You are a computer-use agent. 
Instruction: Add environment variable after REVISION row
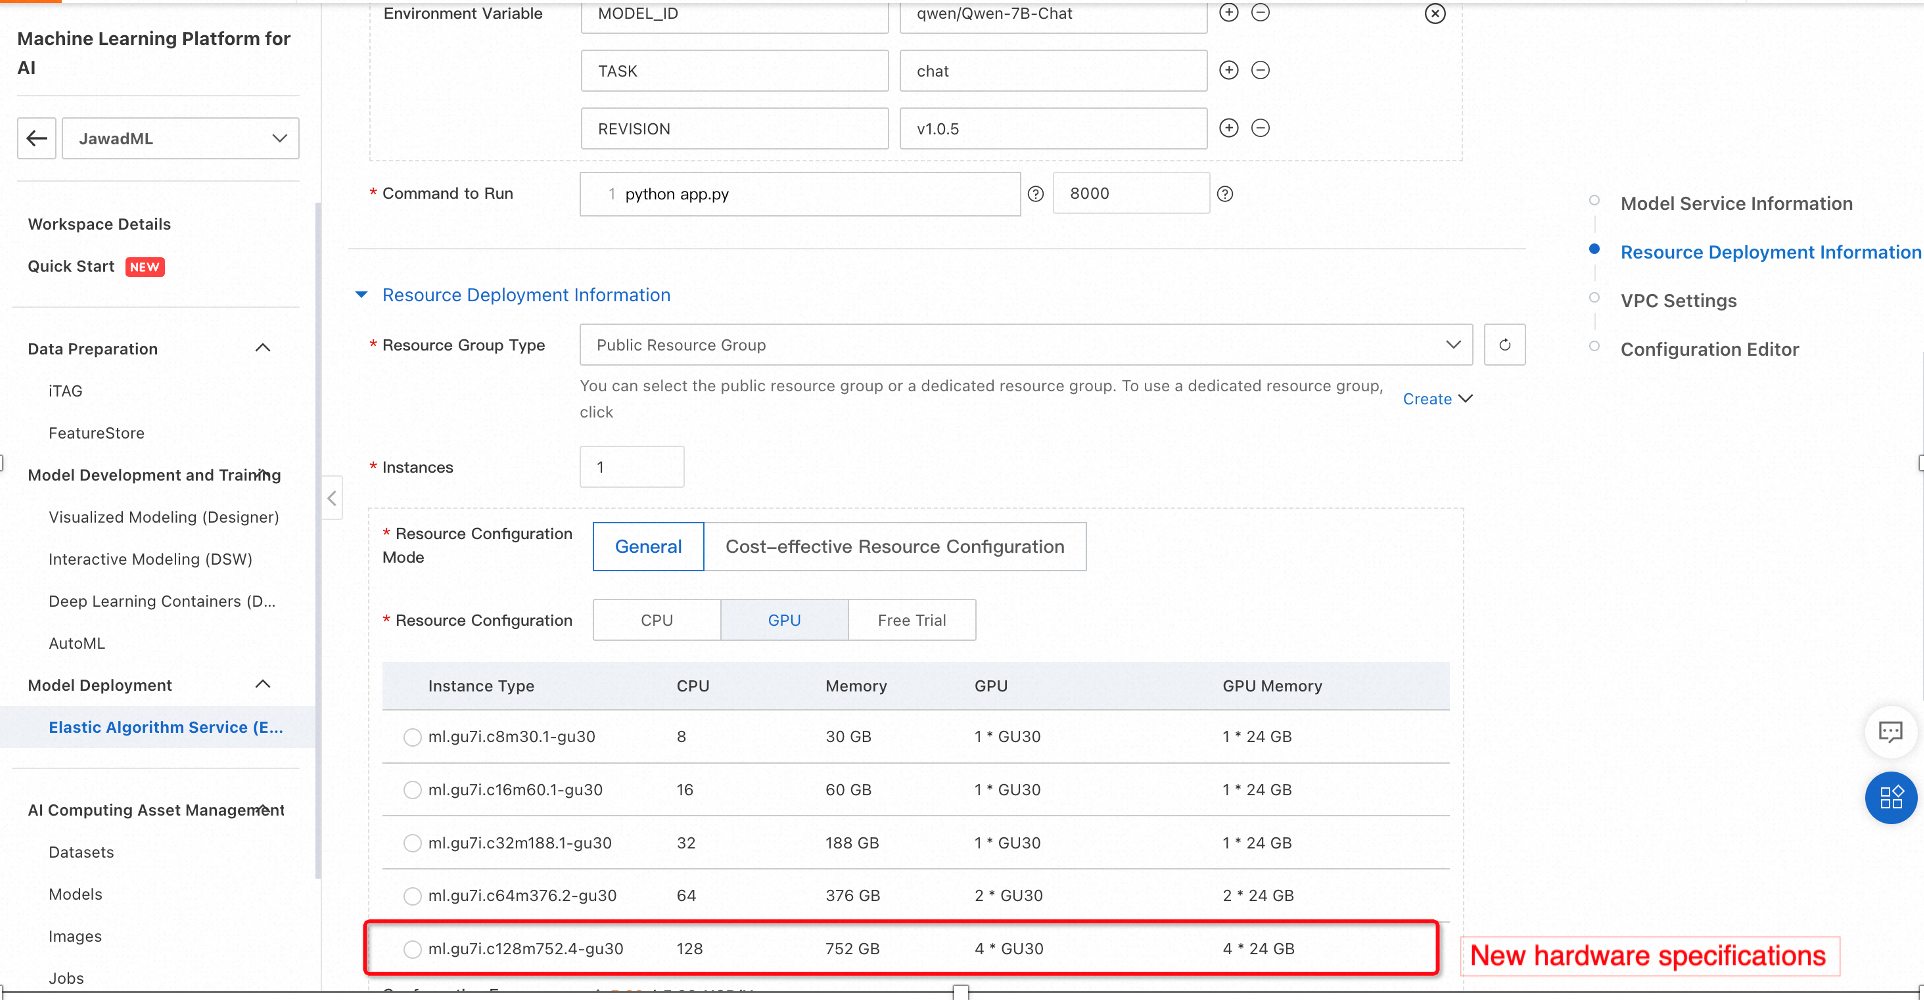tap(1229, 128)
